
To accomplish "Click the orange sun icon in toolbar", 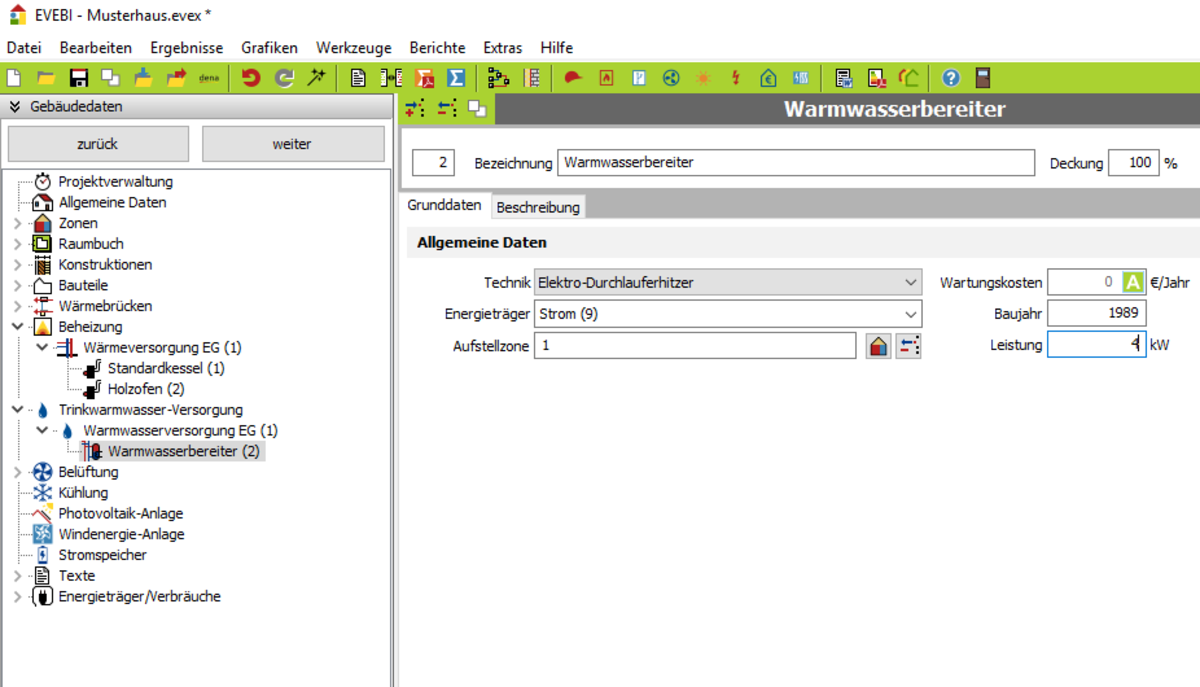I will click(704, 78).
